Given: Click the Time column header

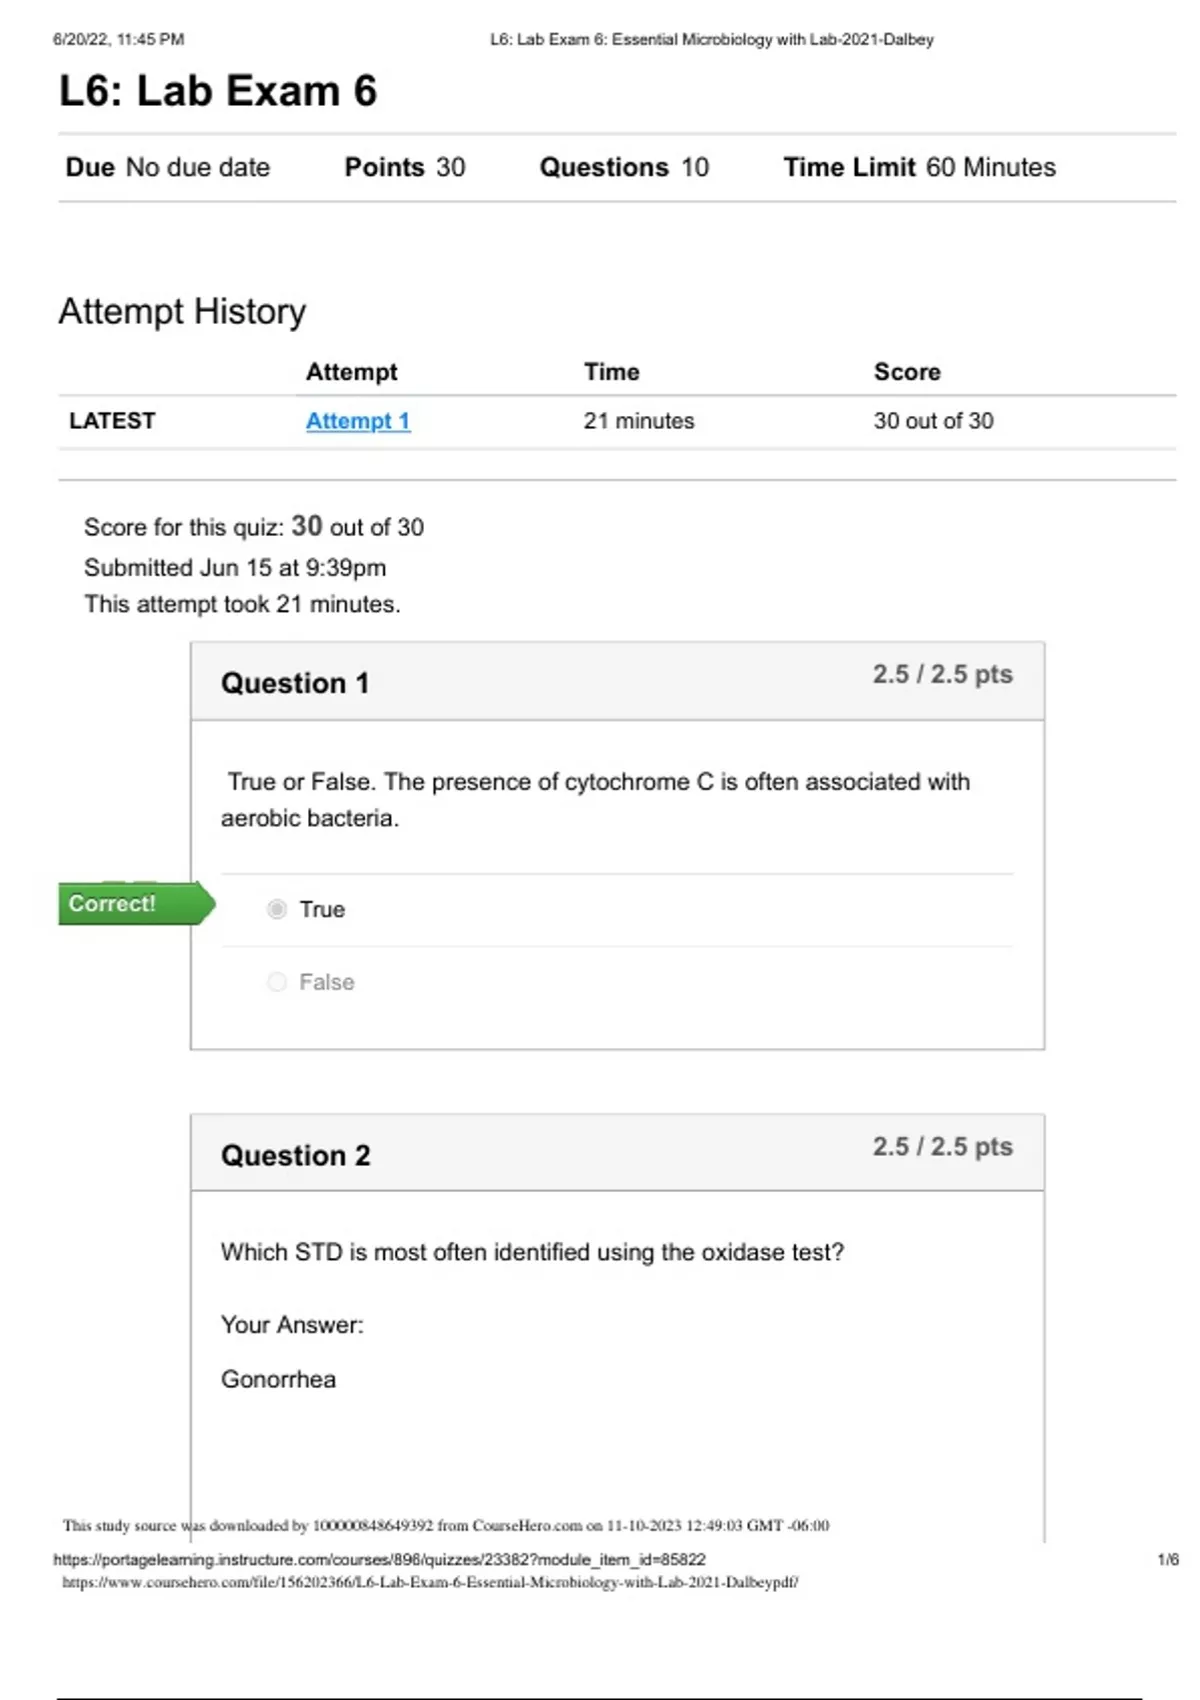Looking at the screenshot, I should coord(612,372).
